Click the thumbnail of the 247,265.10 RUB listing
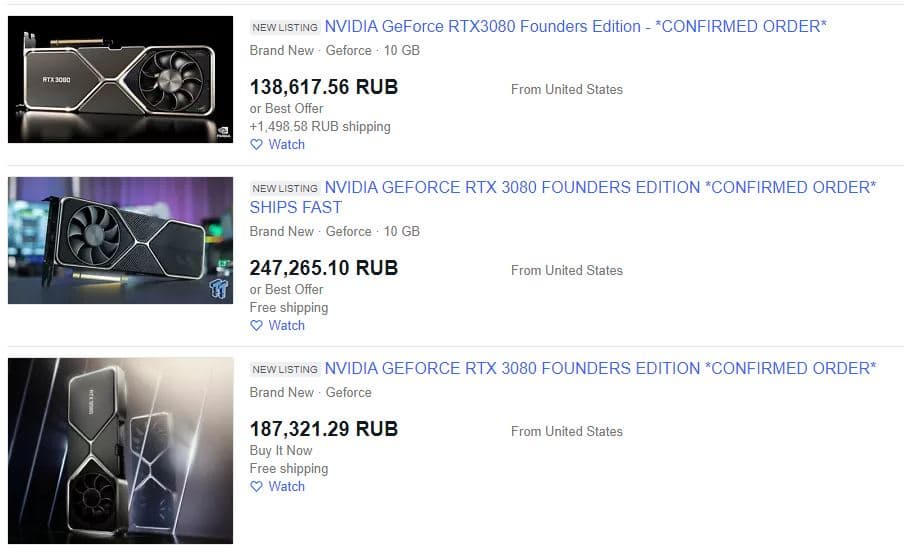This screenshot has height=552, width=904. (x=120, y=240)
